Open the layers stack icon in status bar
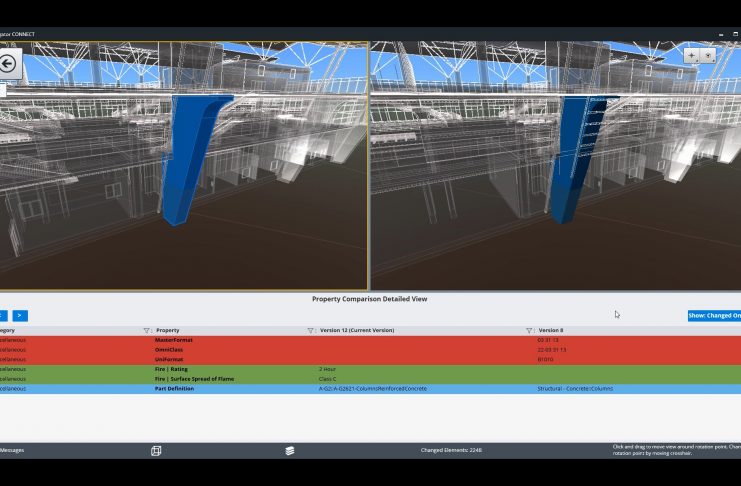This screenshot has height=486, width=741. point(290,451)
